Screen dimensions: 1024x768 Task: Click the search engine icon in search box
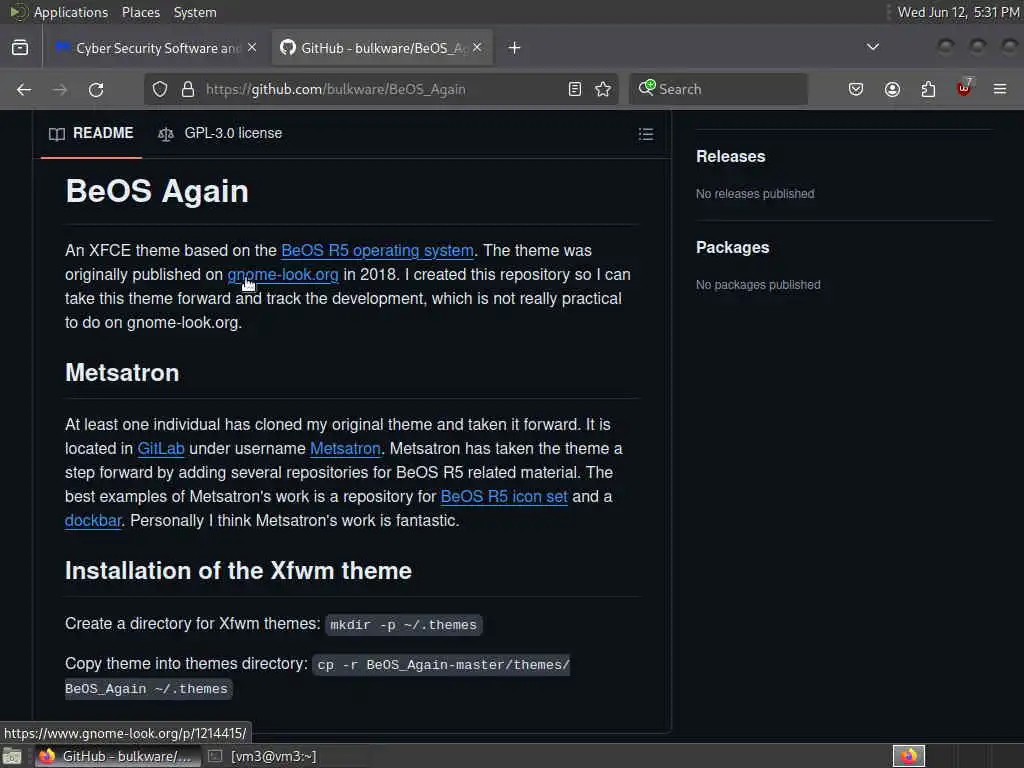[x=647, y=88]
